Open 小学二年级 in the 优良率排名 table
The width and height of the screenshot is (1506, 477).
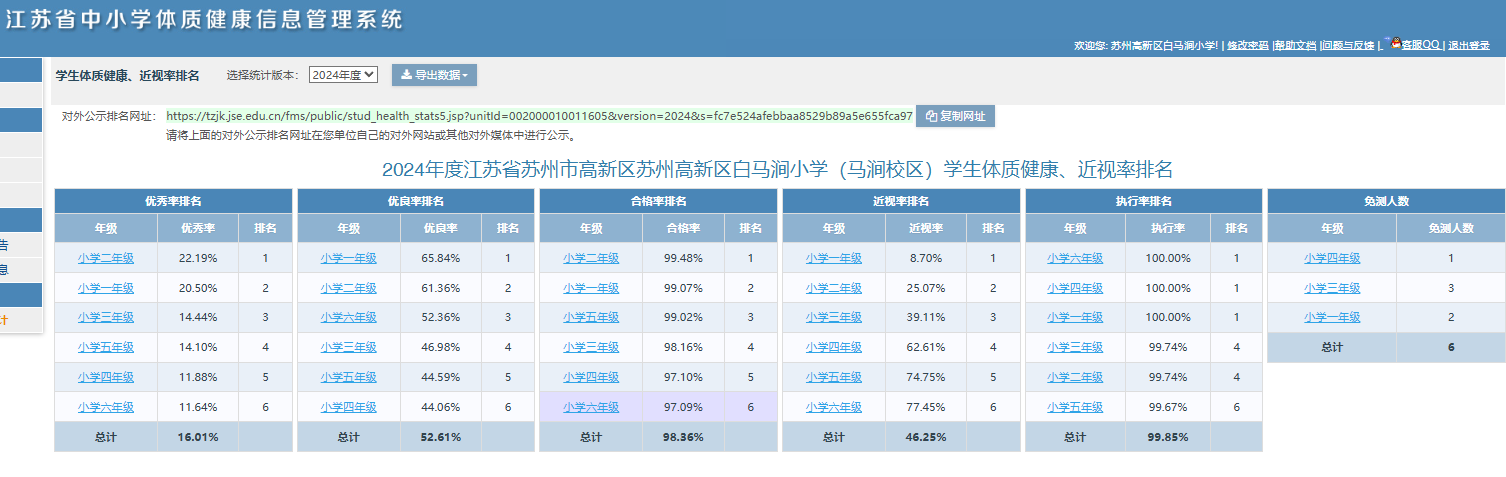349,288
